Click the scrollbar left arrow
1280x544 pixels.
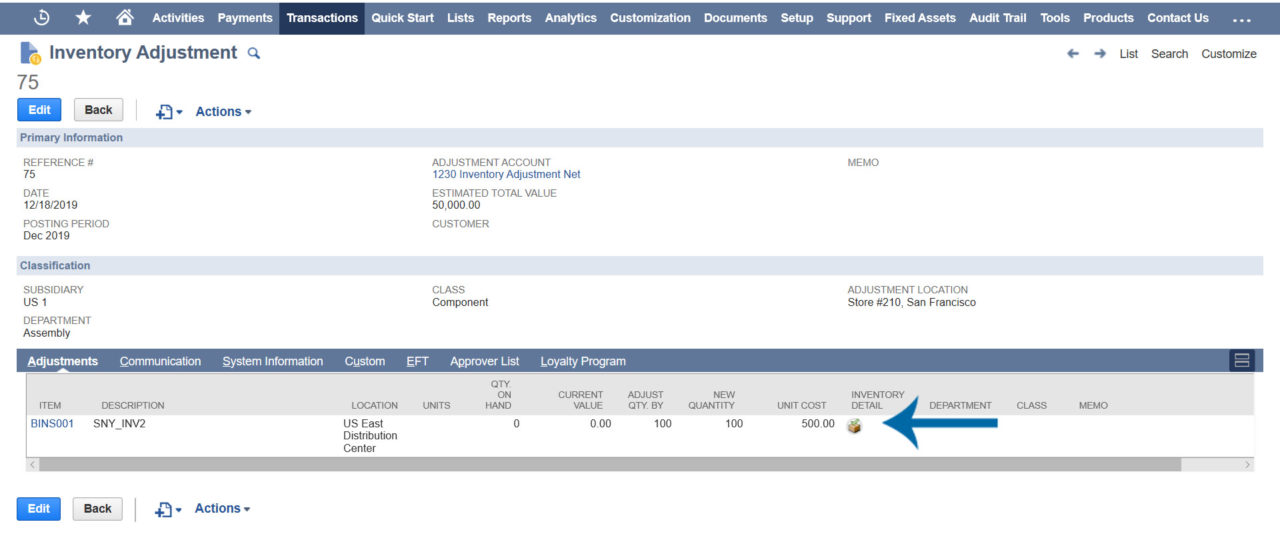pos(33,465)
